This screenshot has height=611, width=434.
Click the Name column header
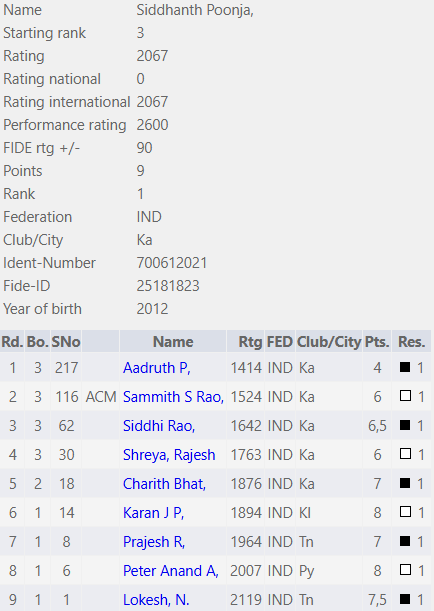tap(173, 342)
